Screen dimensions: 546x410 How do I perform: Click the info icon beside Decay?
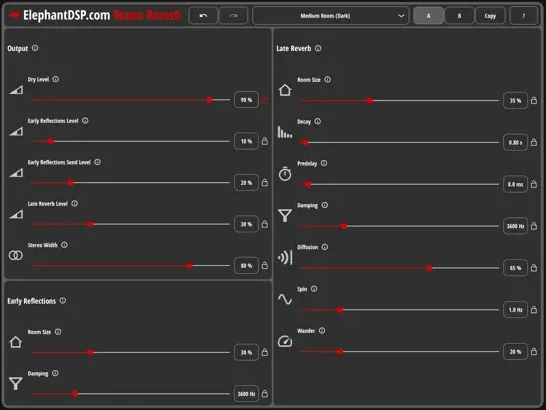(318, 121)
